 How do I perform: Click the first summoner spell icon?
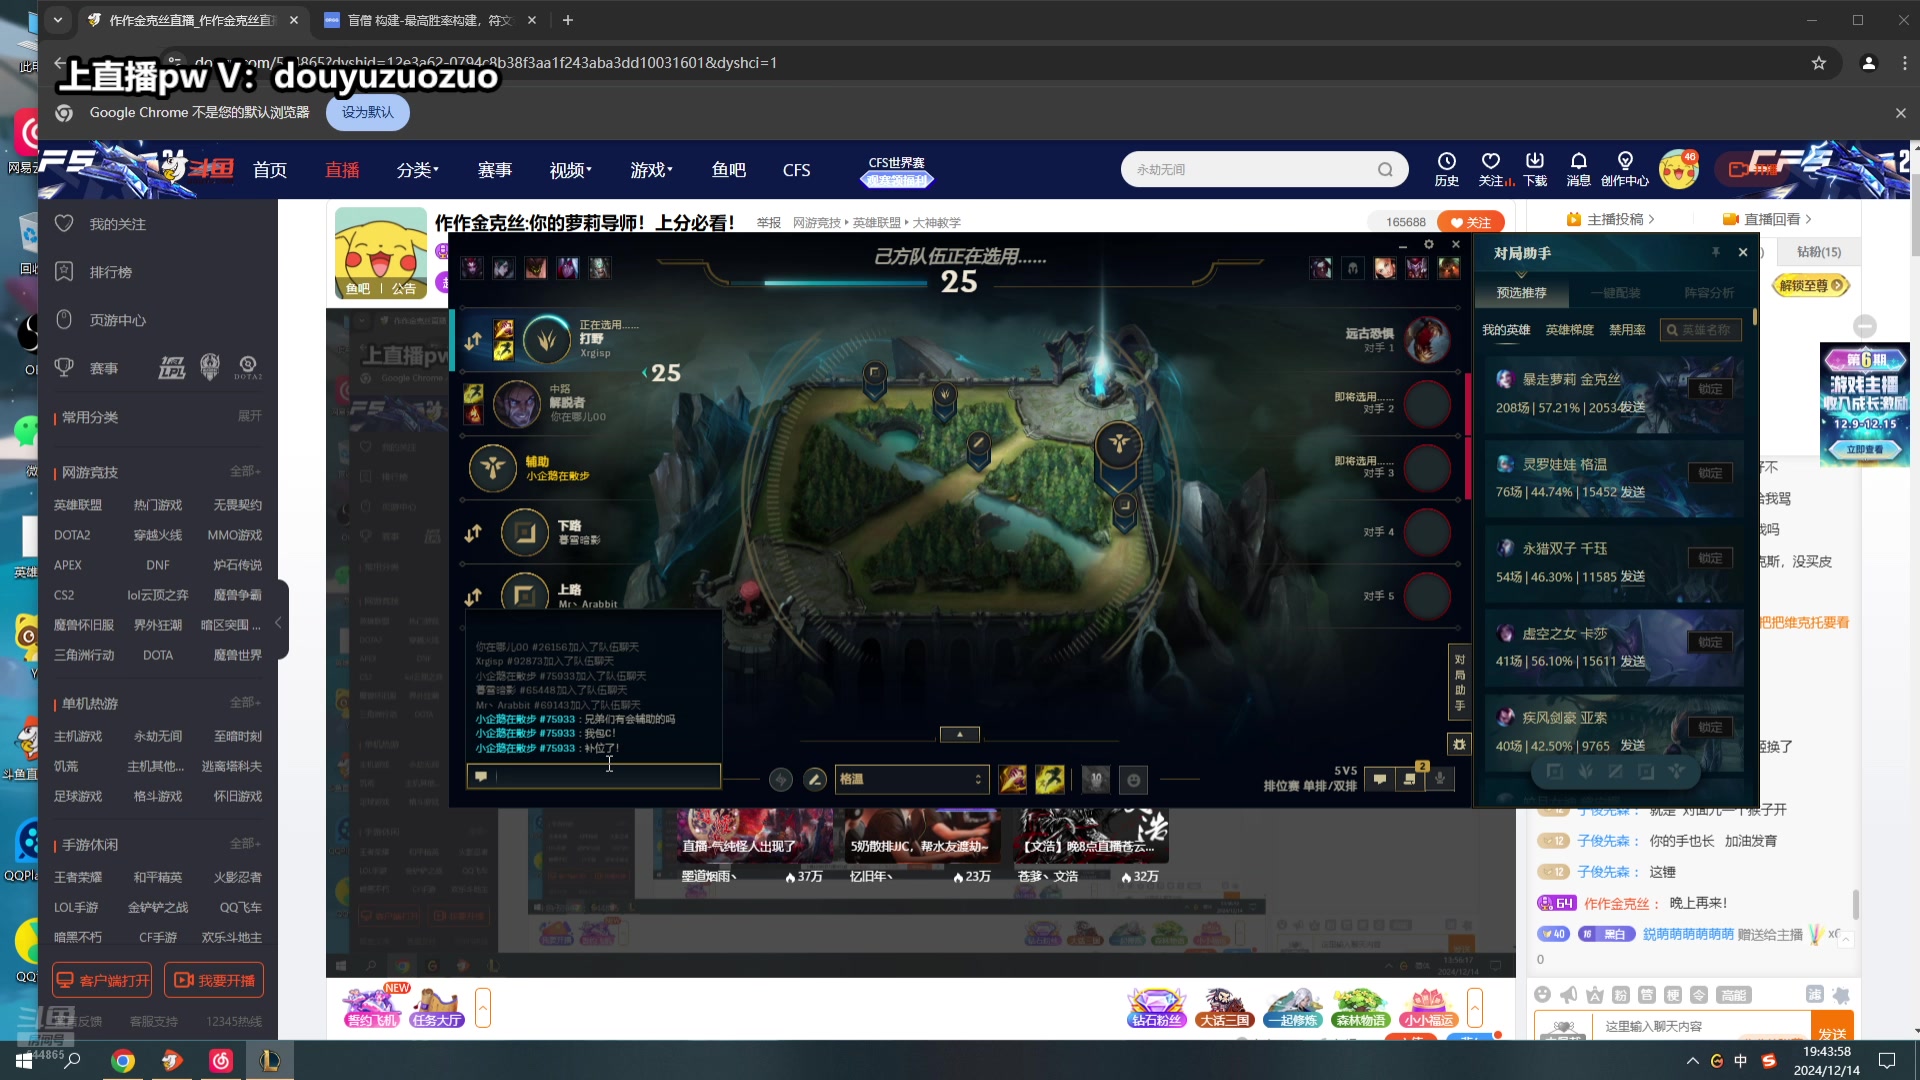(x=1012, y=779)
